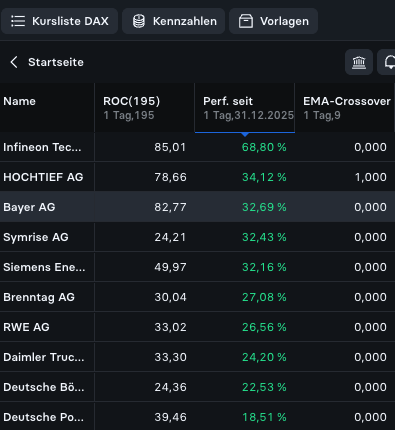The image size is (395, 430).
Task: Click EMA-Crossover 0,000 for Infineon
Action: tap(370, 147)
